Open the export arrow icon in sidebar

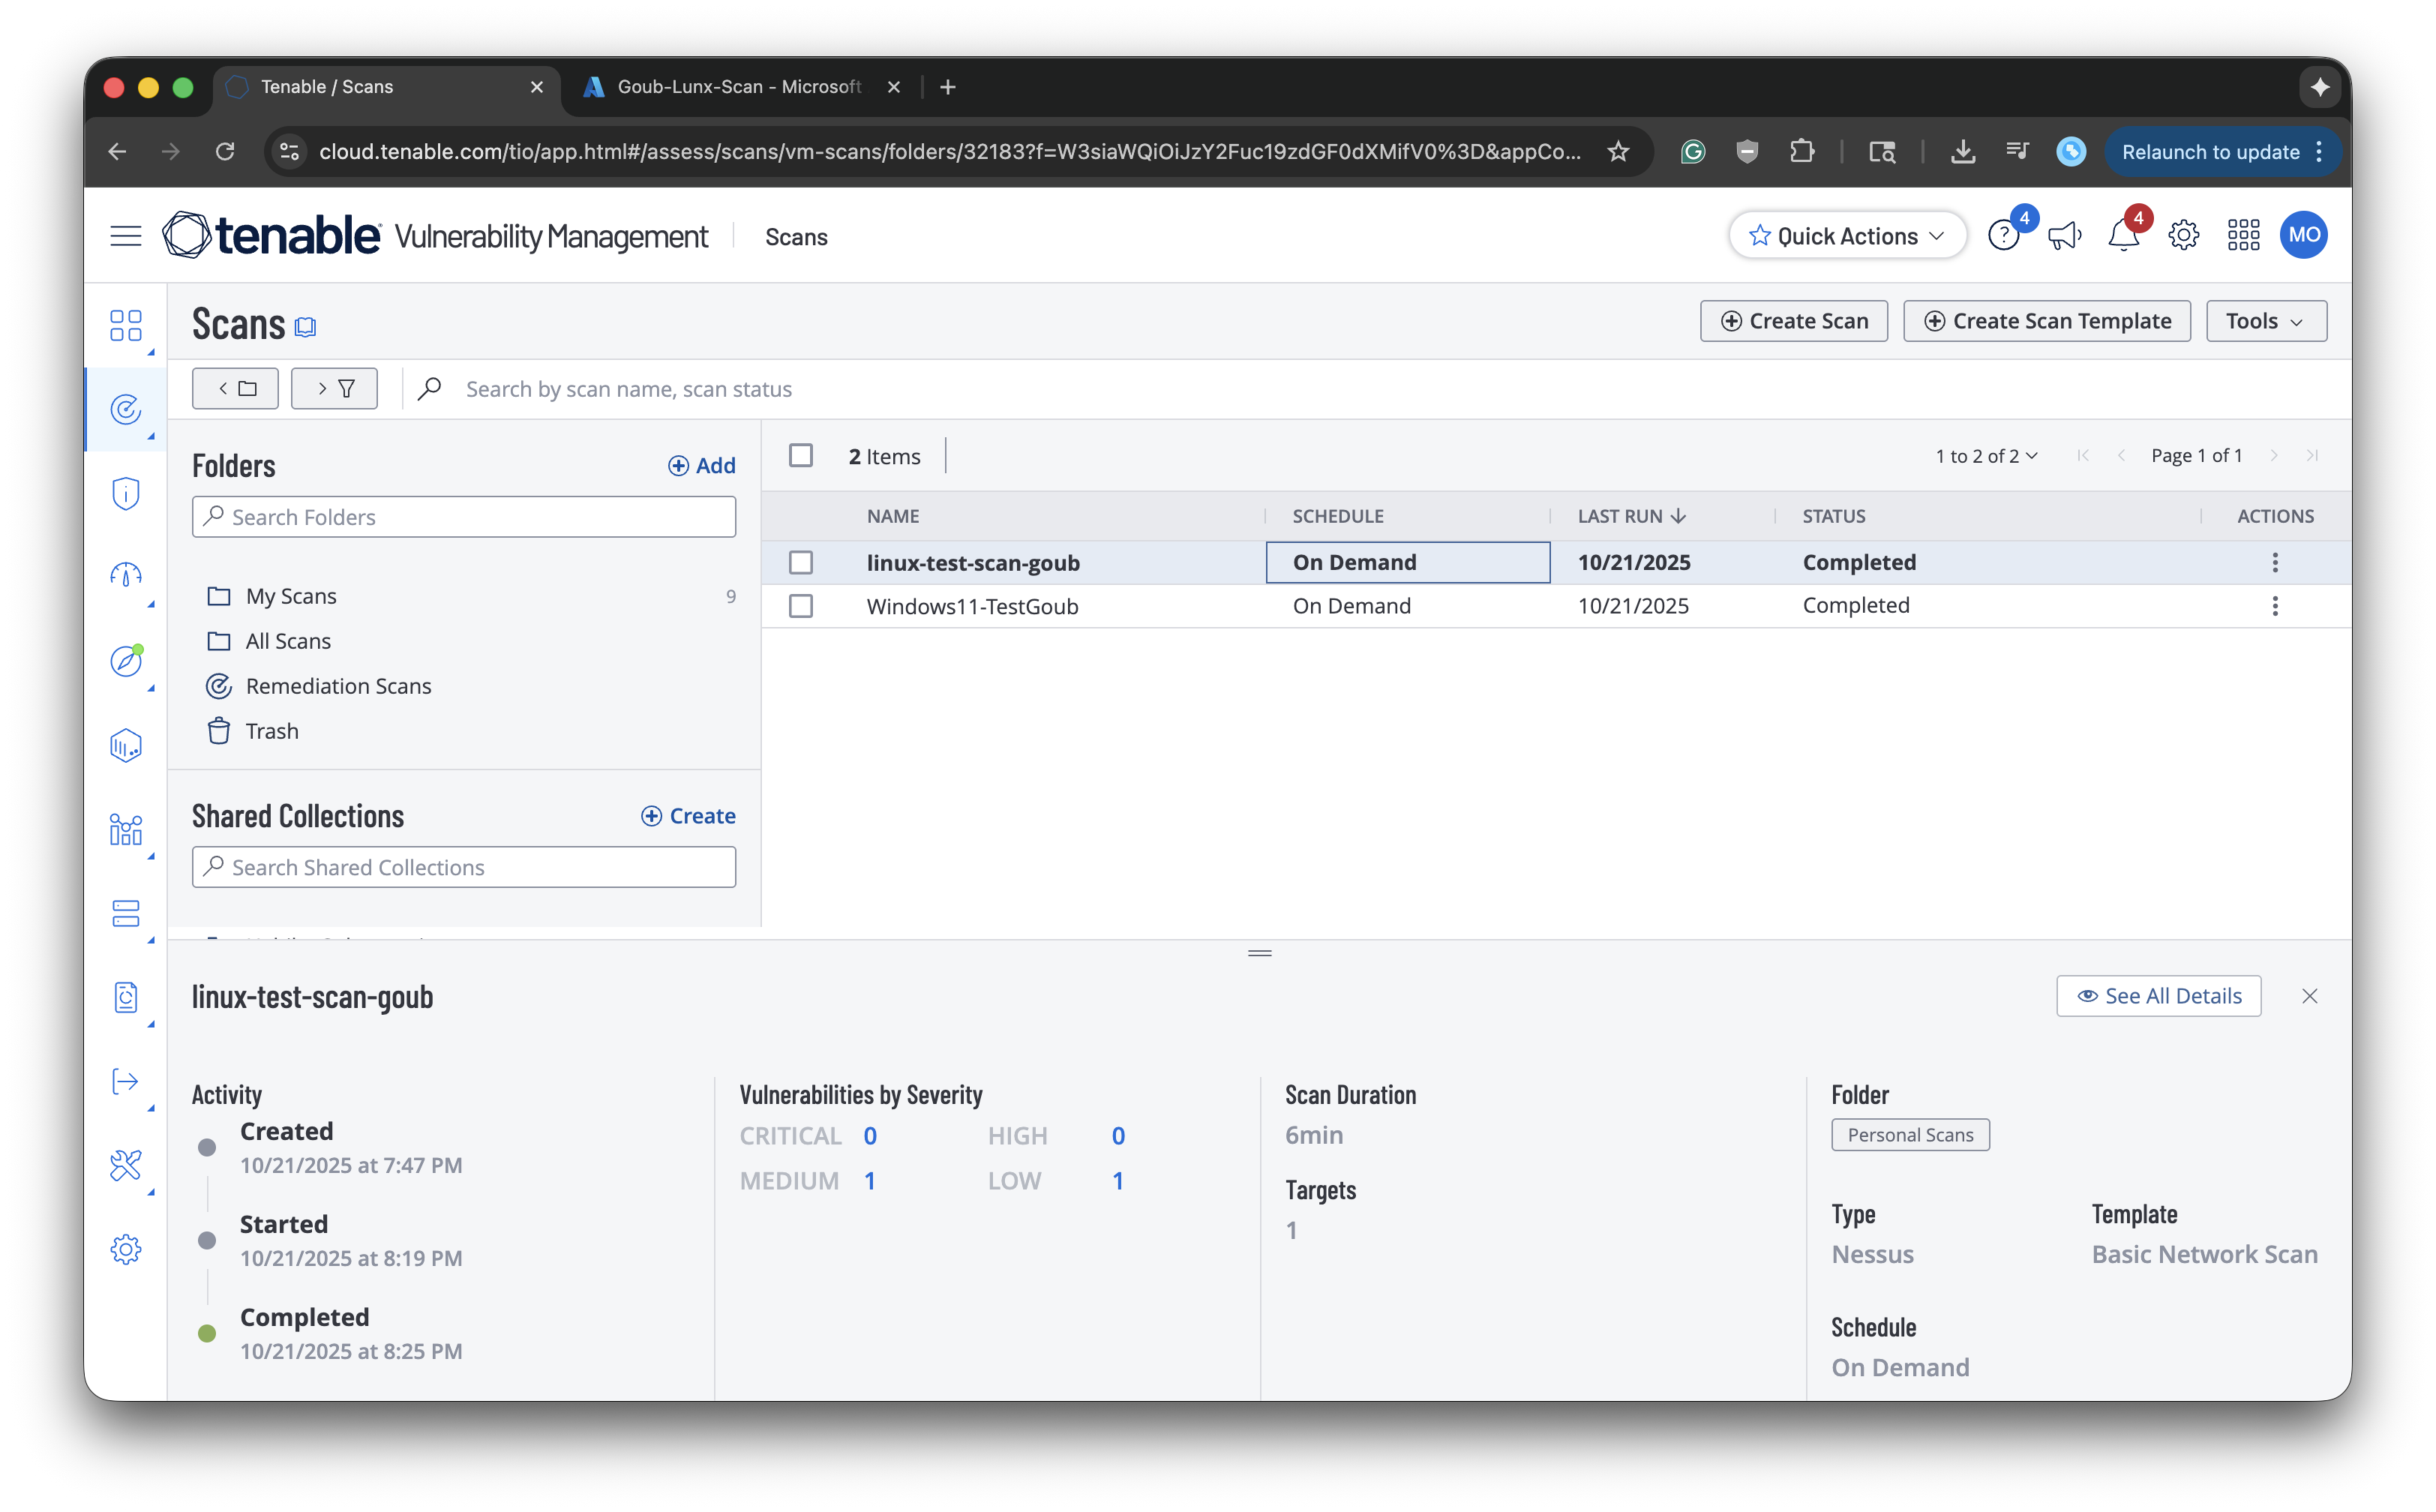point(125,1081)
